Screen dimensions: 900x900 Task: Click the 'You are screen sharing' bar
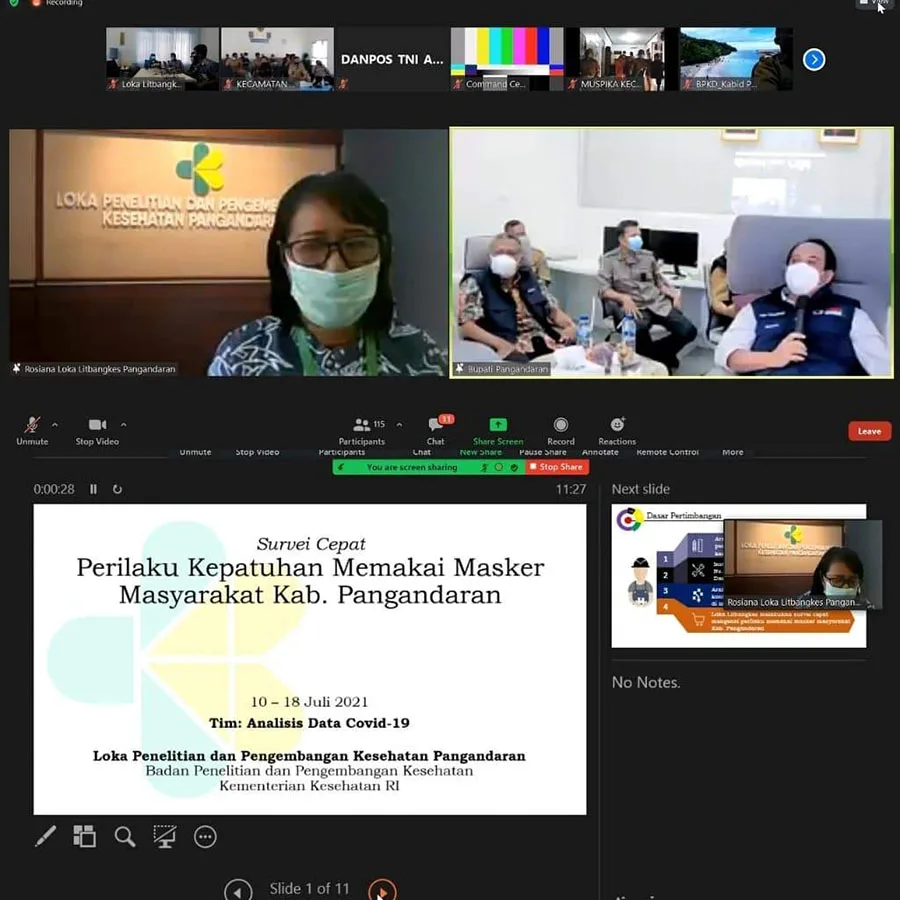[429, 467]
